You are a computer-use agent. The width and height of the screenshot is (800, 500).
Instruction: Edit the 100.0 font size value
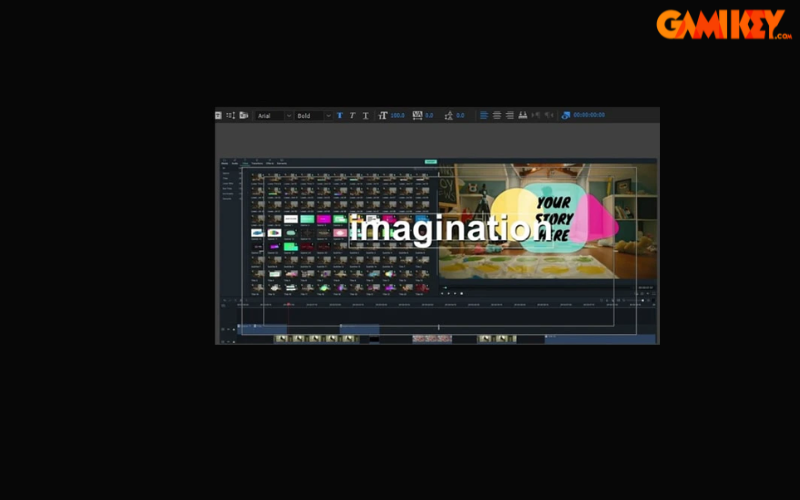(397, 116)
